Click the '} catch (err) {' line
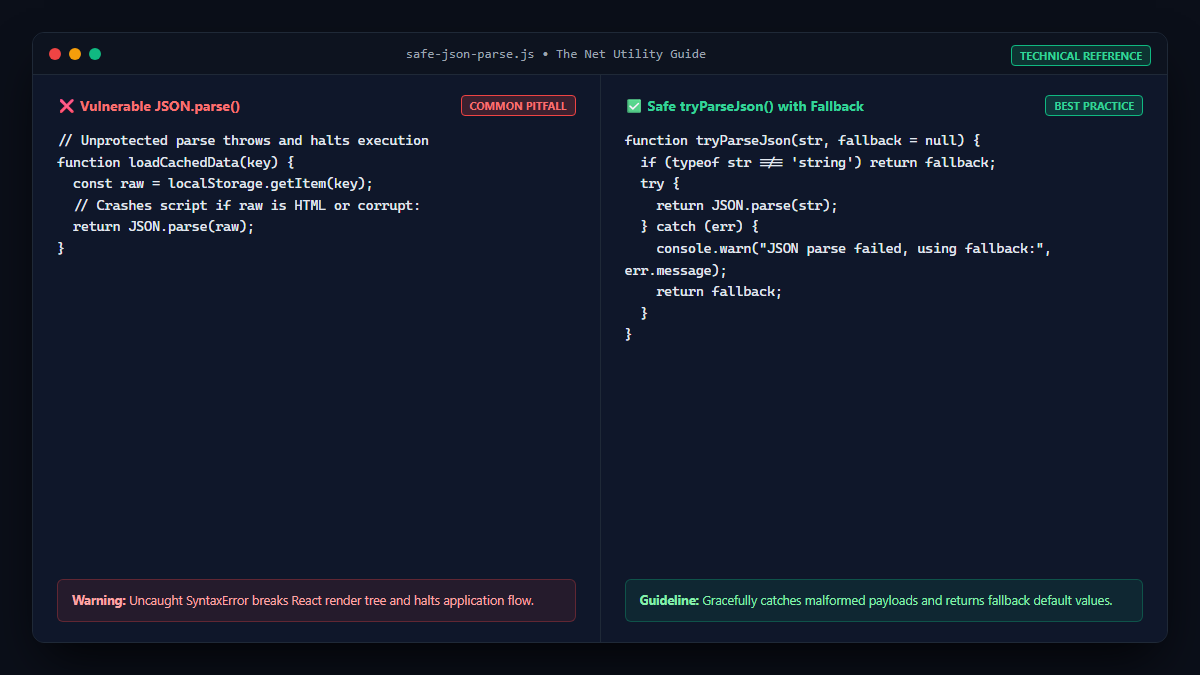 [700, 226]
